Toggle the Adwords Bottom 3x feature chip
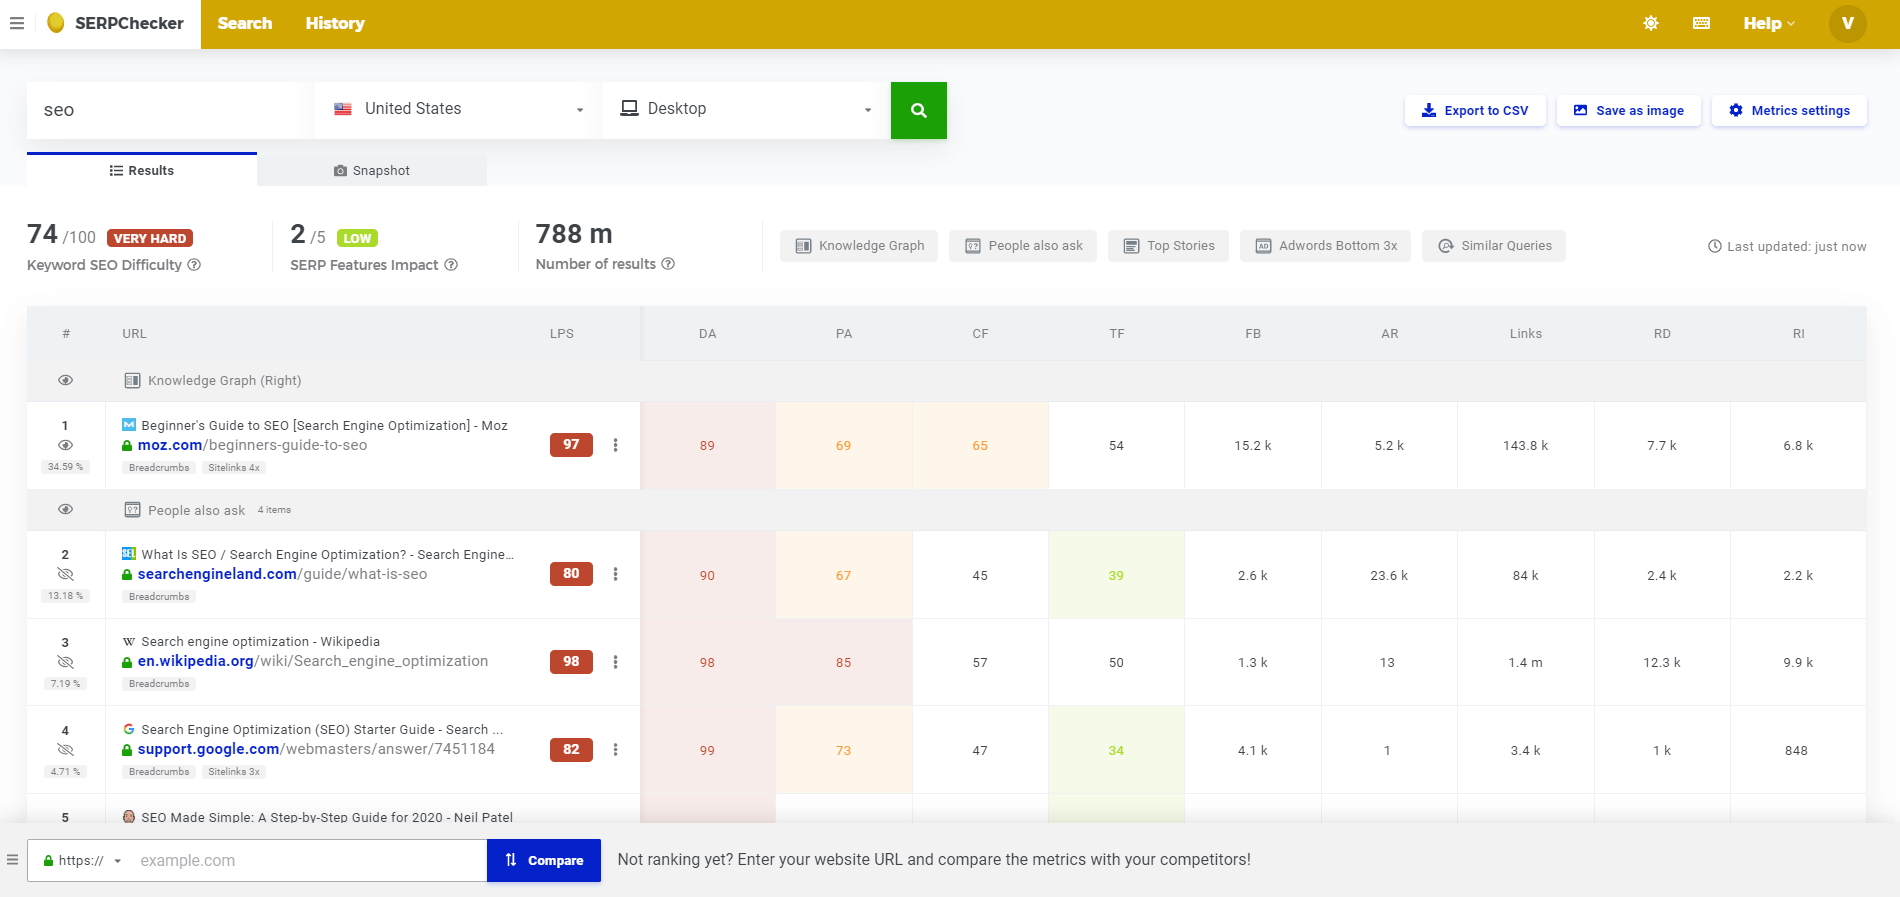 (x=1325, y=246)
